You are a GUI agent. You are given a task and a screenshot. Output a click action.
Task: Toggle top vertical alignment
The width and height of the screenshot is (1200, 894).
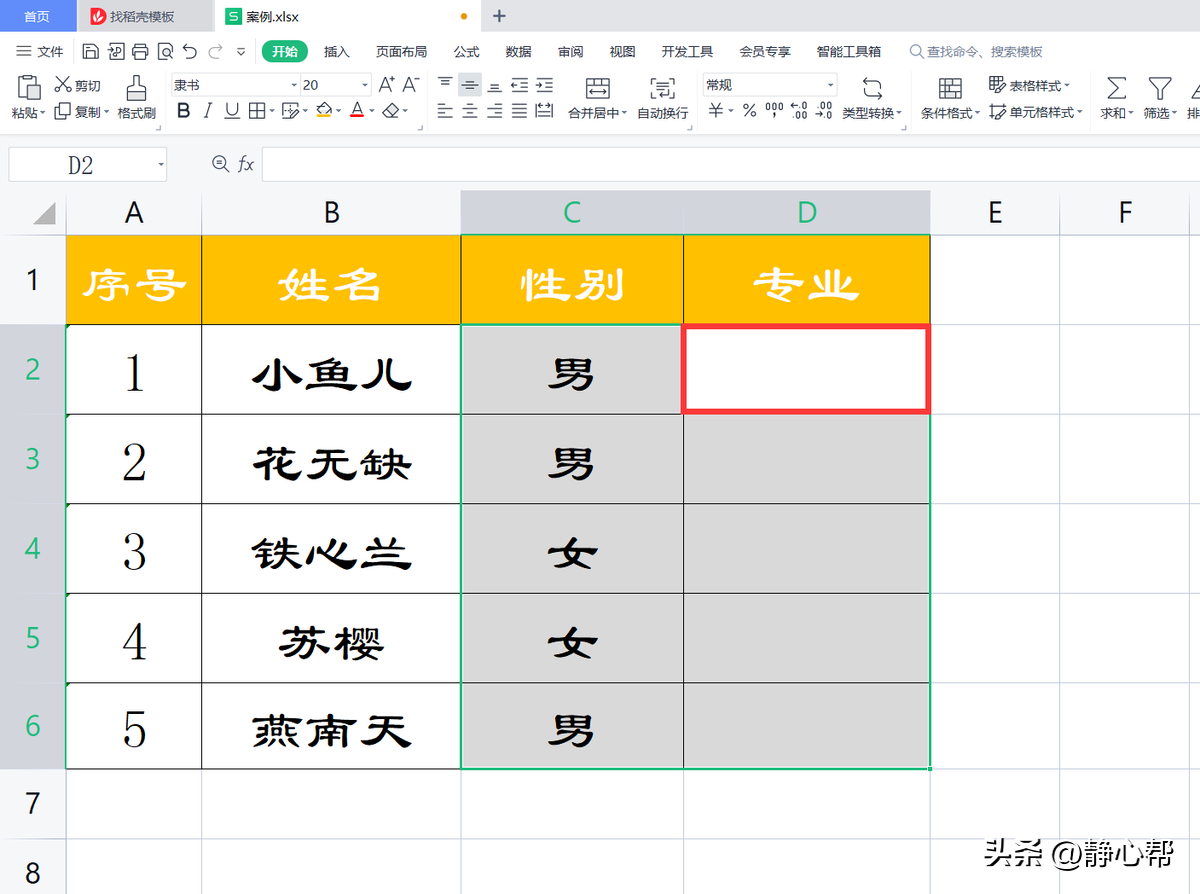click(445, 85)
